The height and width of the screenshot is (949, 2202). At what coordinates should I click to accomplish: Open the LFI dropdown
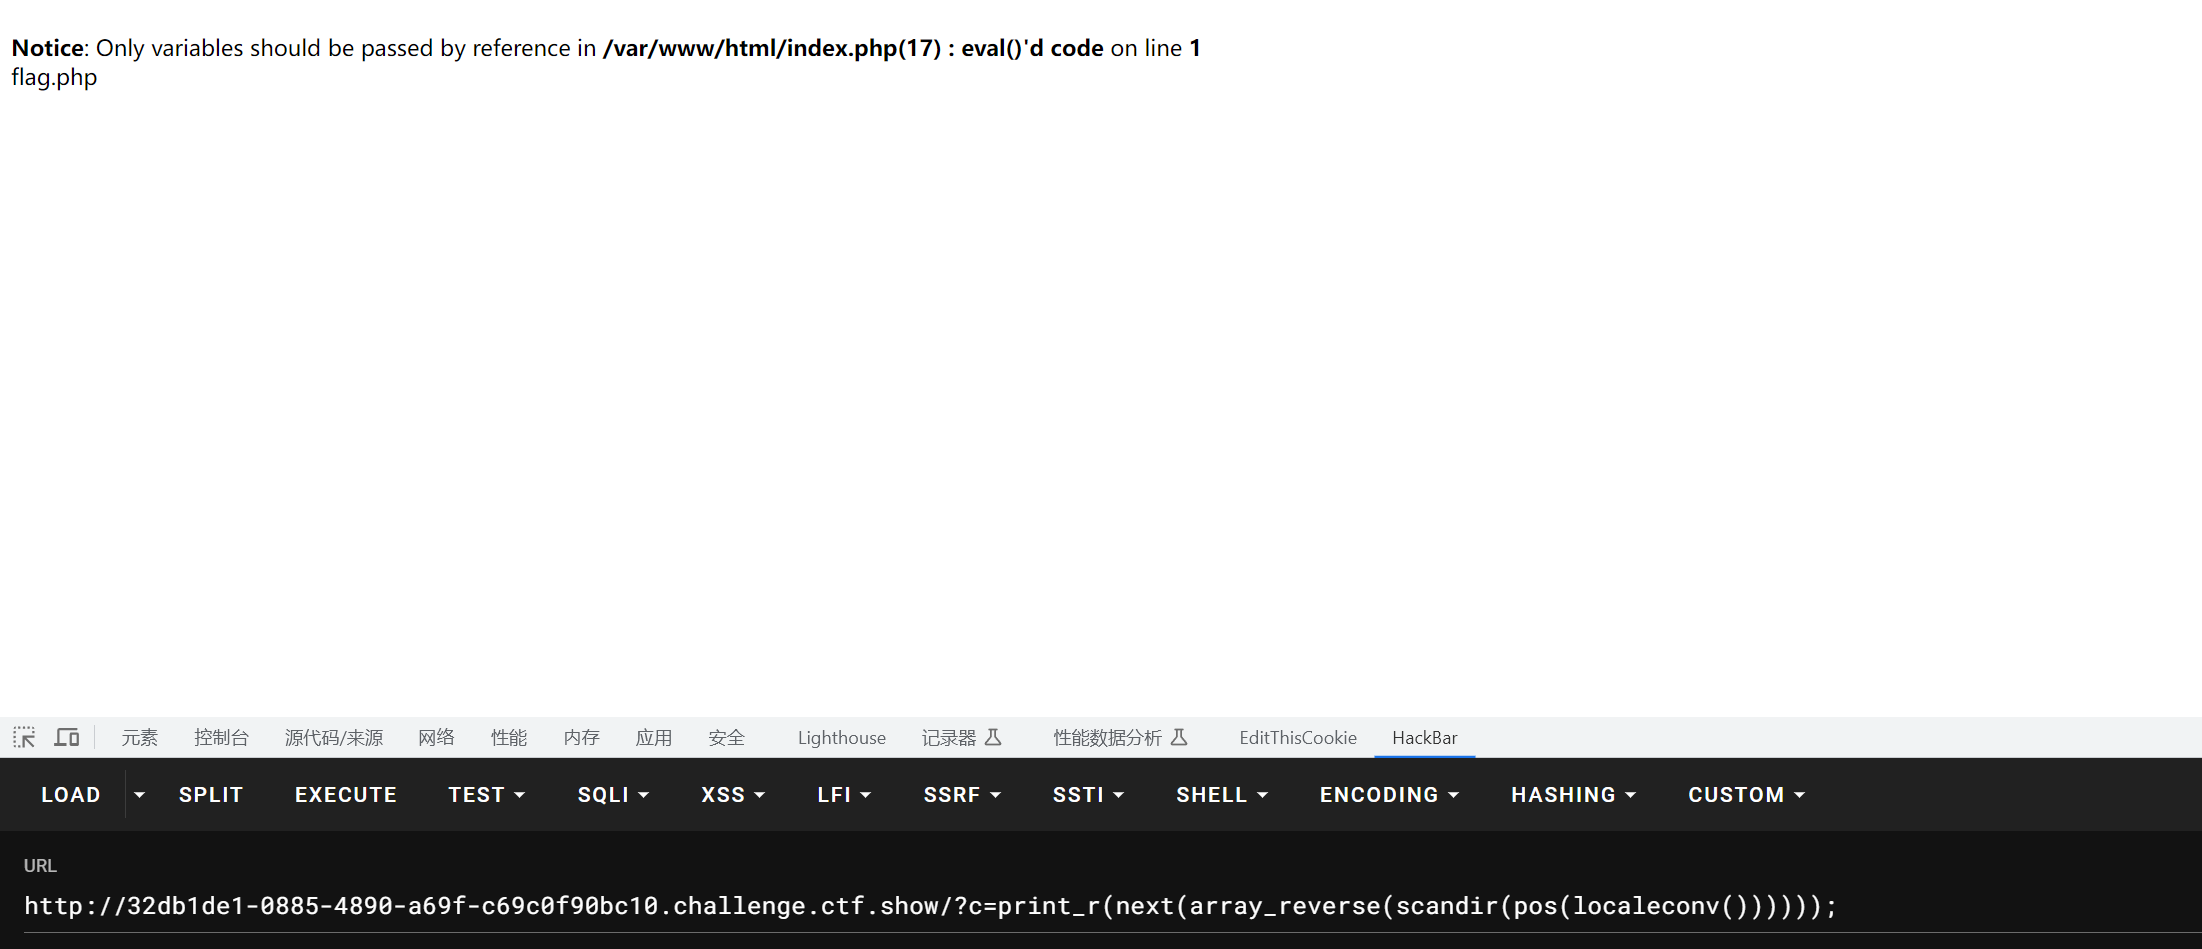tap(844, 795)
